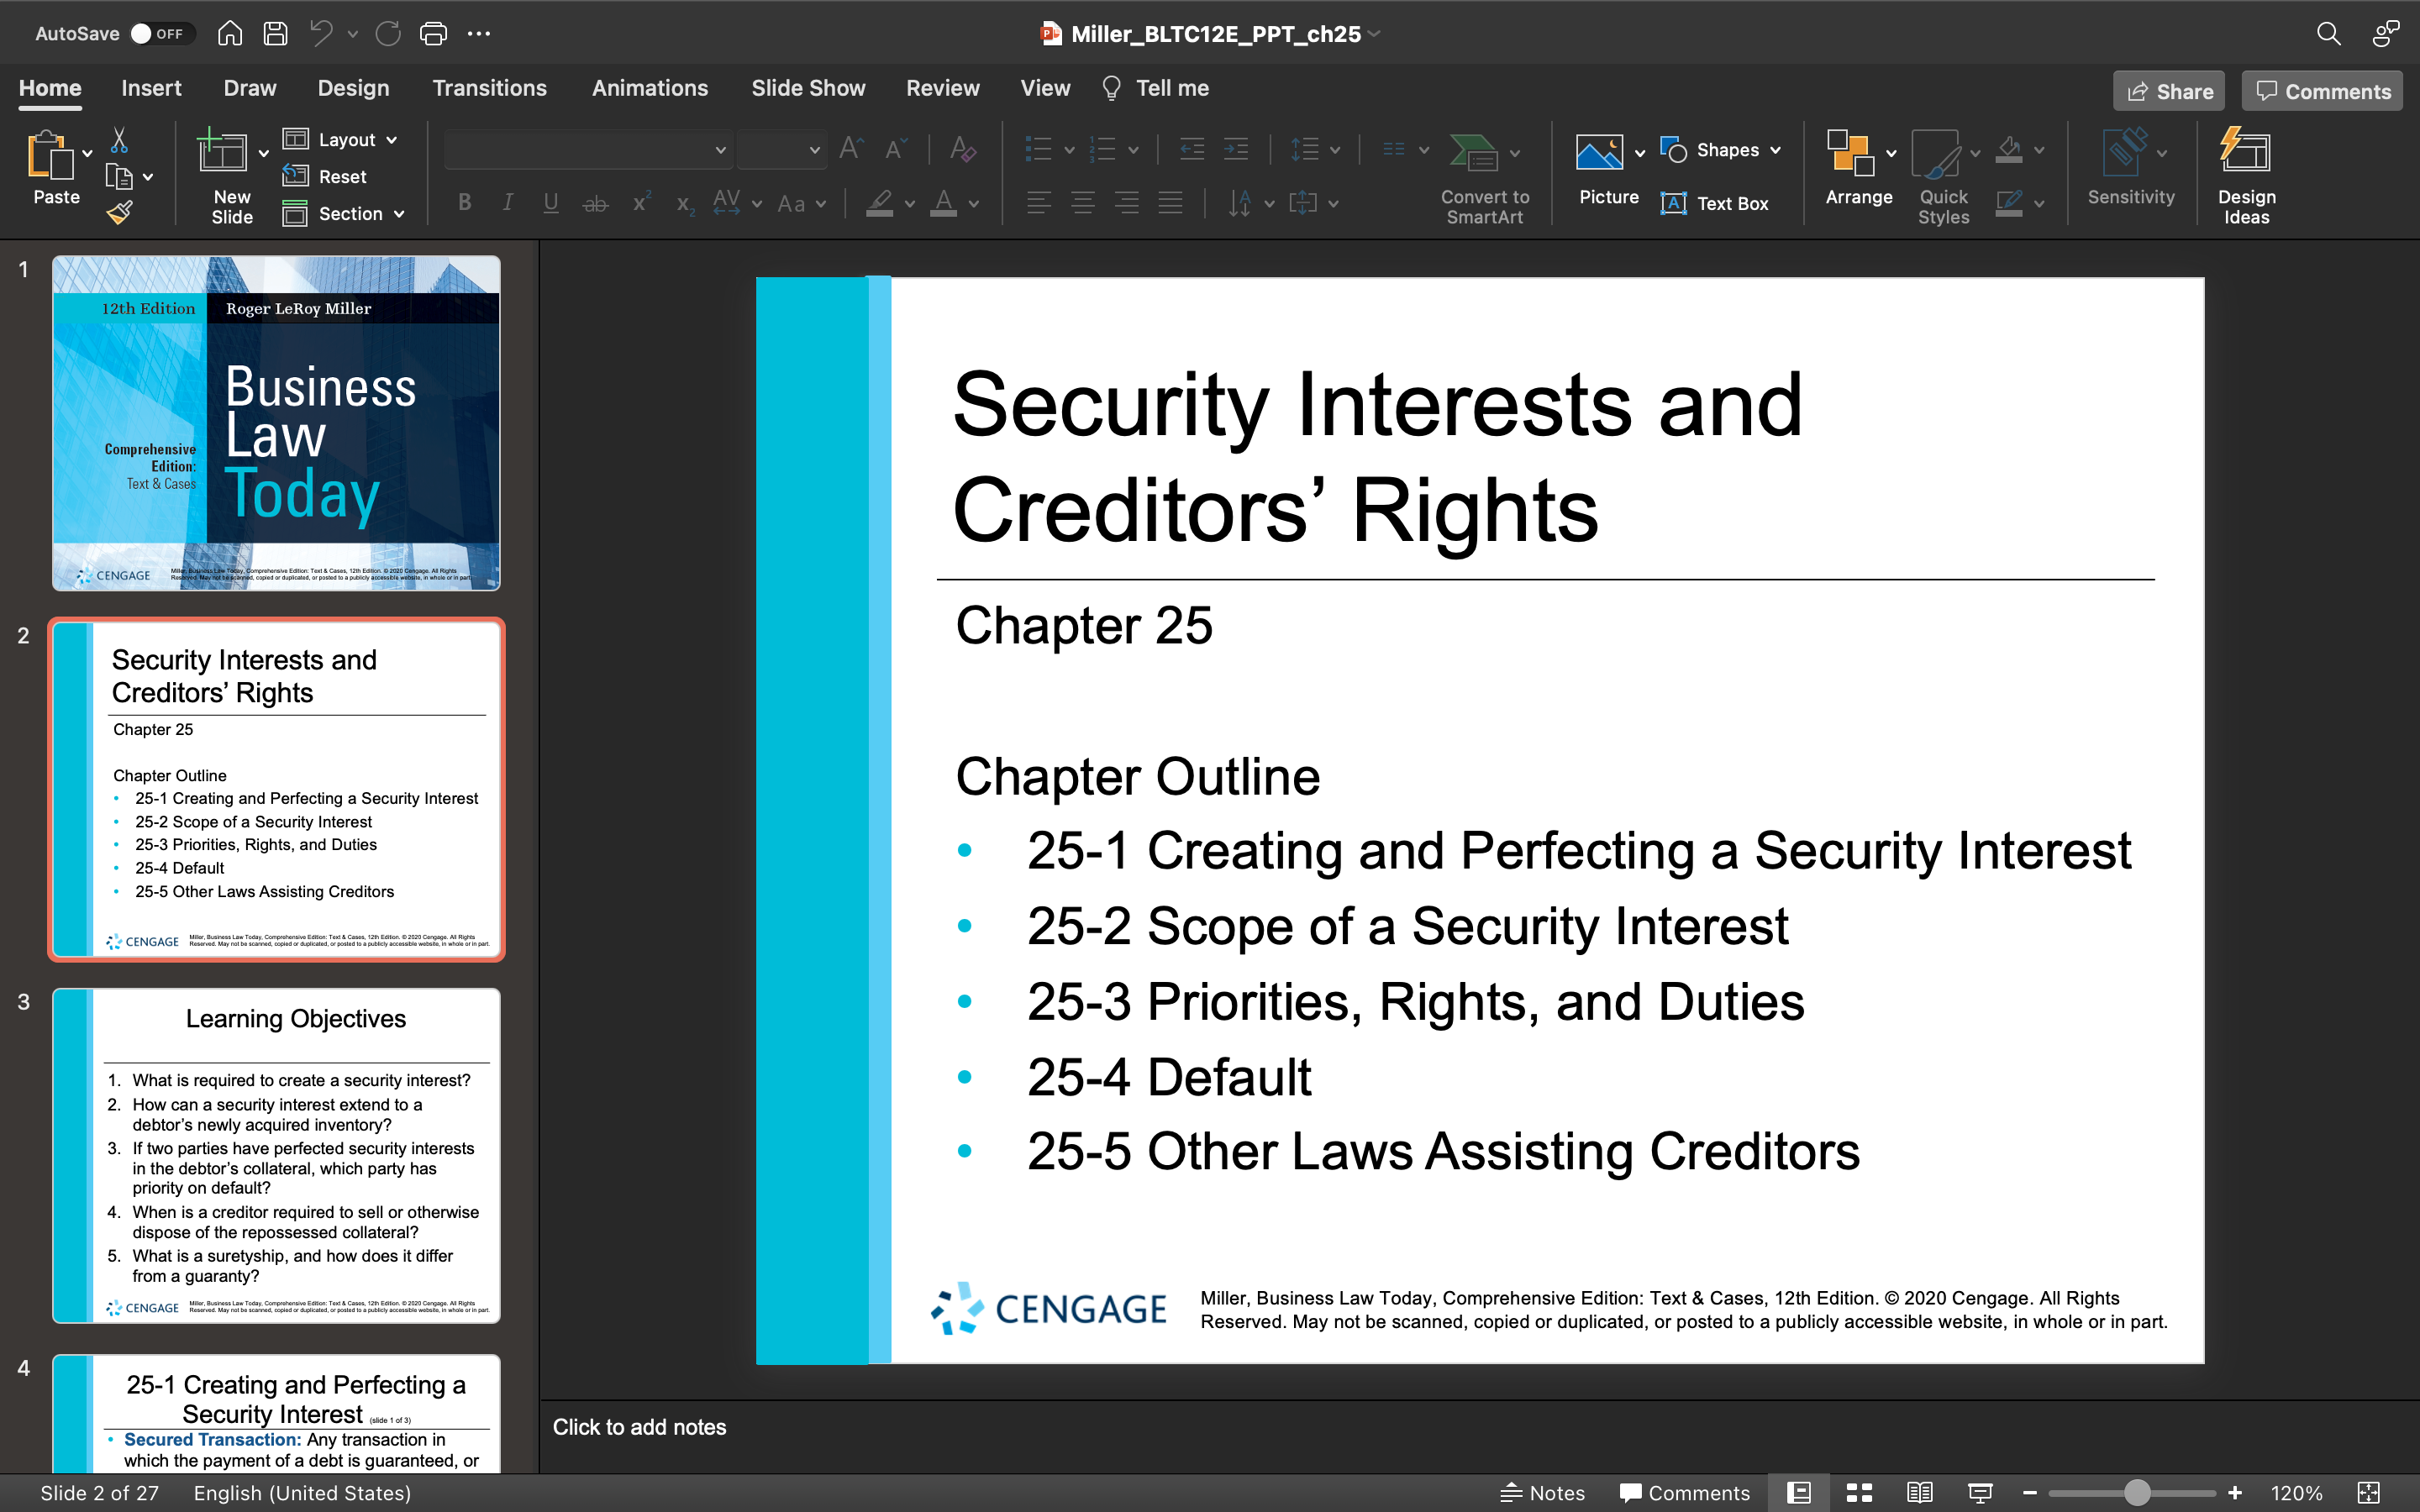Click the Share button

point(2169,91)
